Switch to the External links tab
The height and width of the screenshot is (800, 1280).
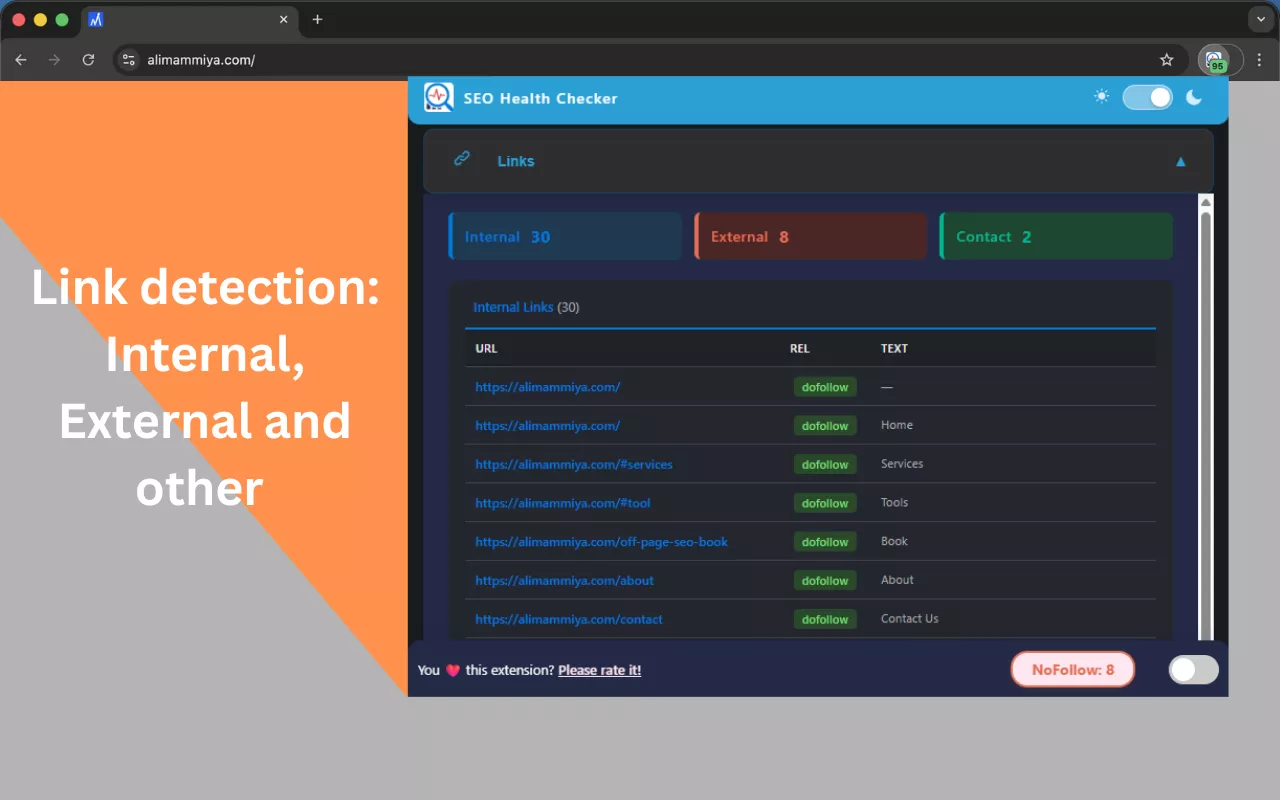coord(810,236)
